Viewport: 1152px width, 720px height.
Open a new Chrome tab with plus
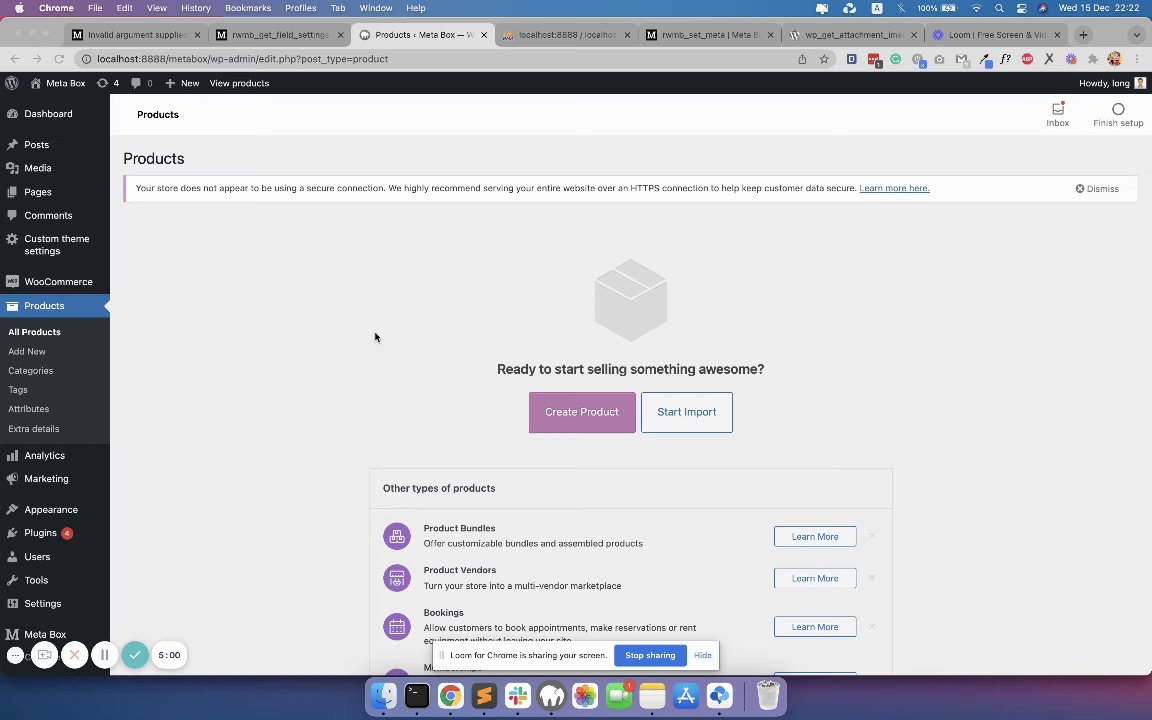coord(1083,35)
